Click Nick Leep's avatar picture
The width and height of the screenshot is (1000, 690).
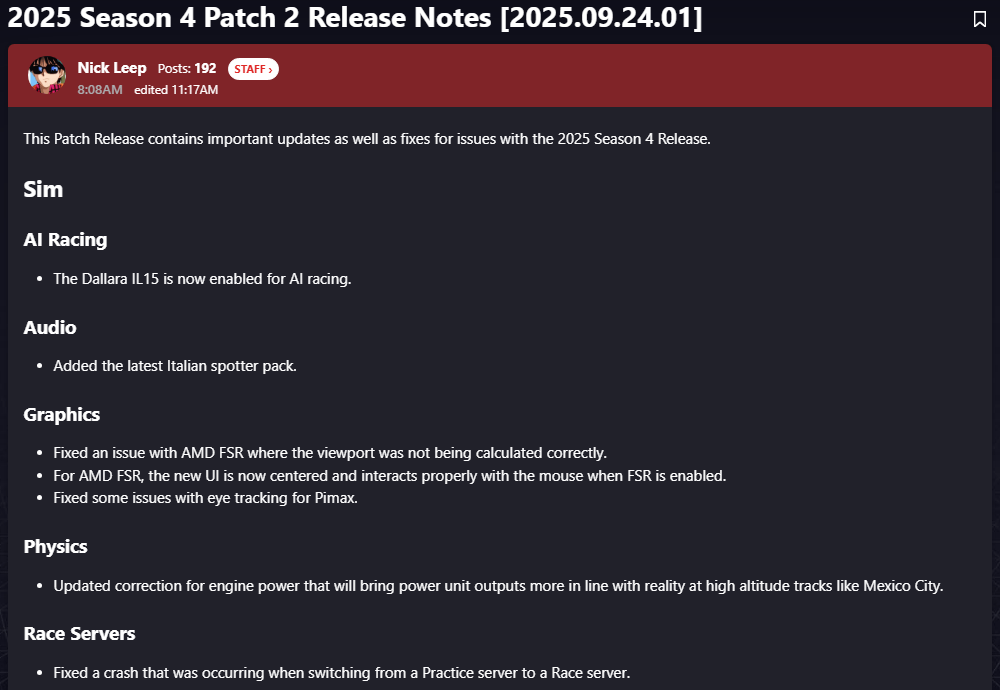pos(46,75)
